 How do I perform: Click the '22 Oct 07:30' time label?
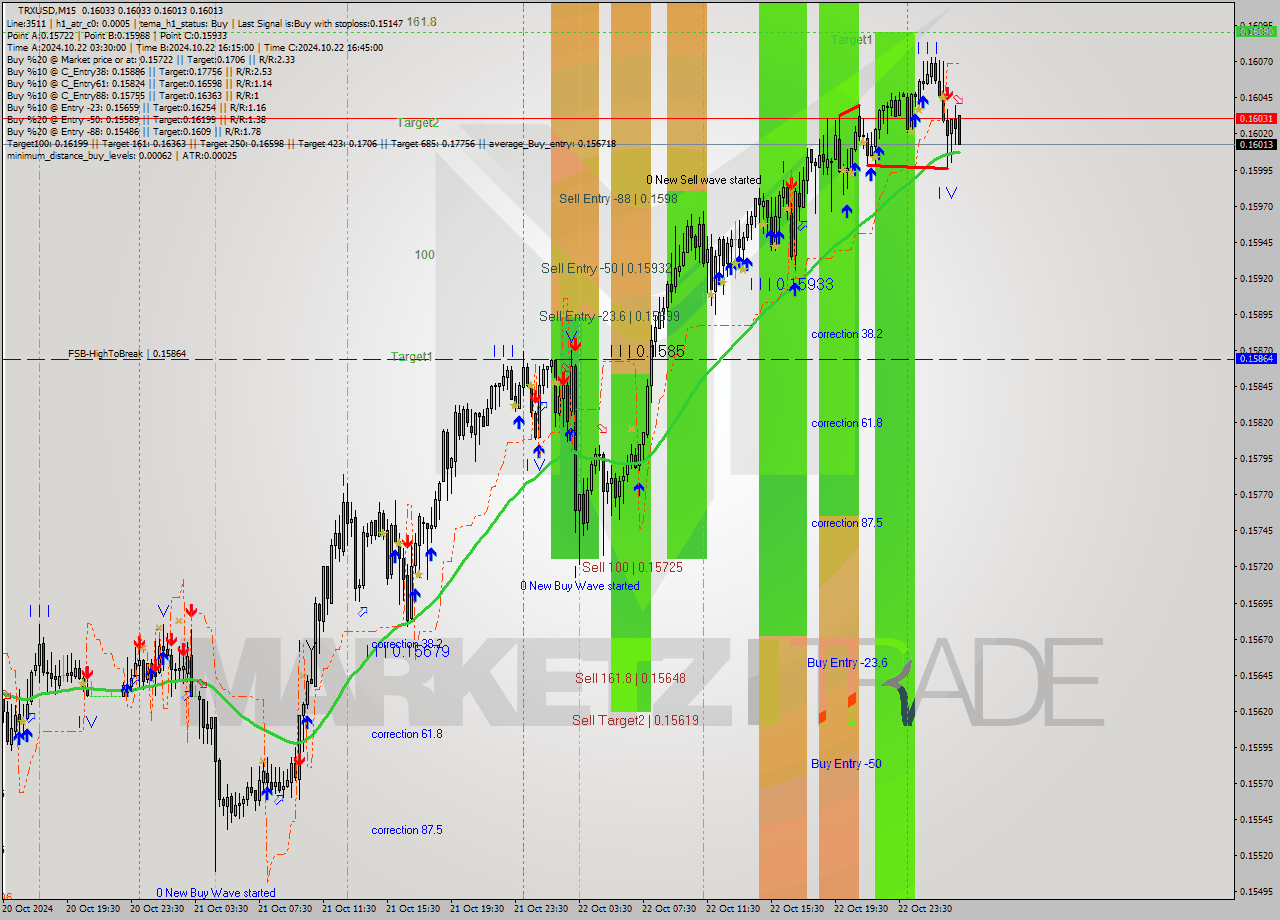tap(670, 909)
